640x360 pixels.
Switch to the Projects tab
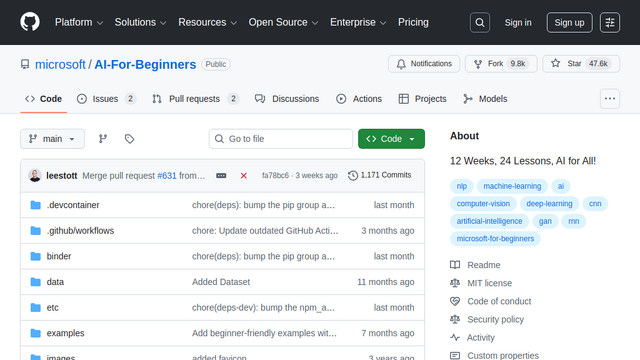tap(422, 99)
